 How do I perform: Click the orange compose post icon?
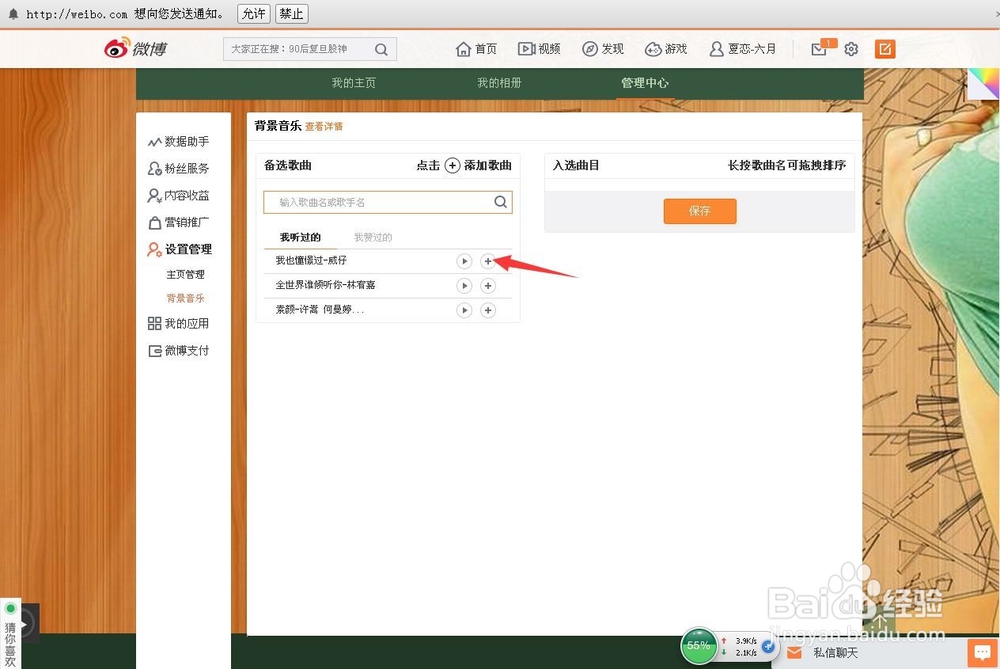(884, 48)
